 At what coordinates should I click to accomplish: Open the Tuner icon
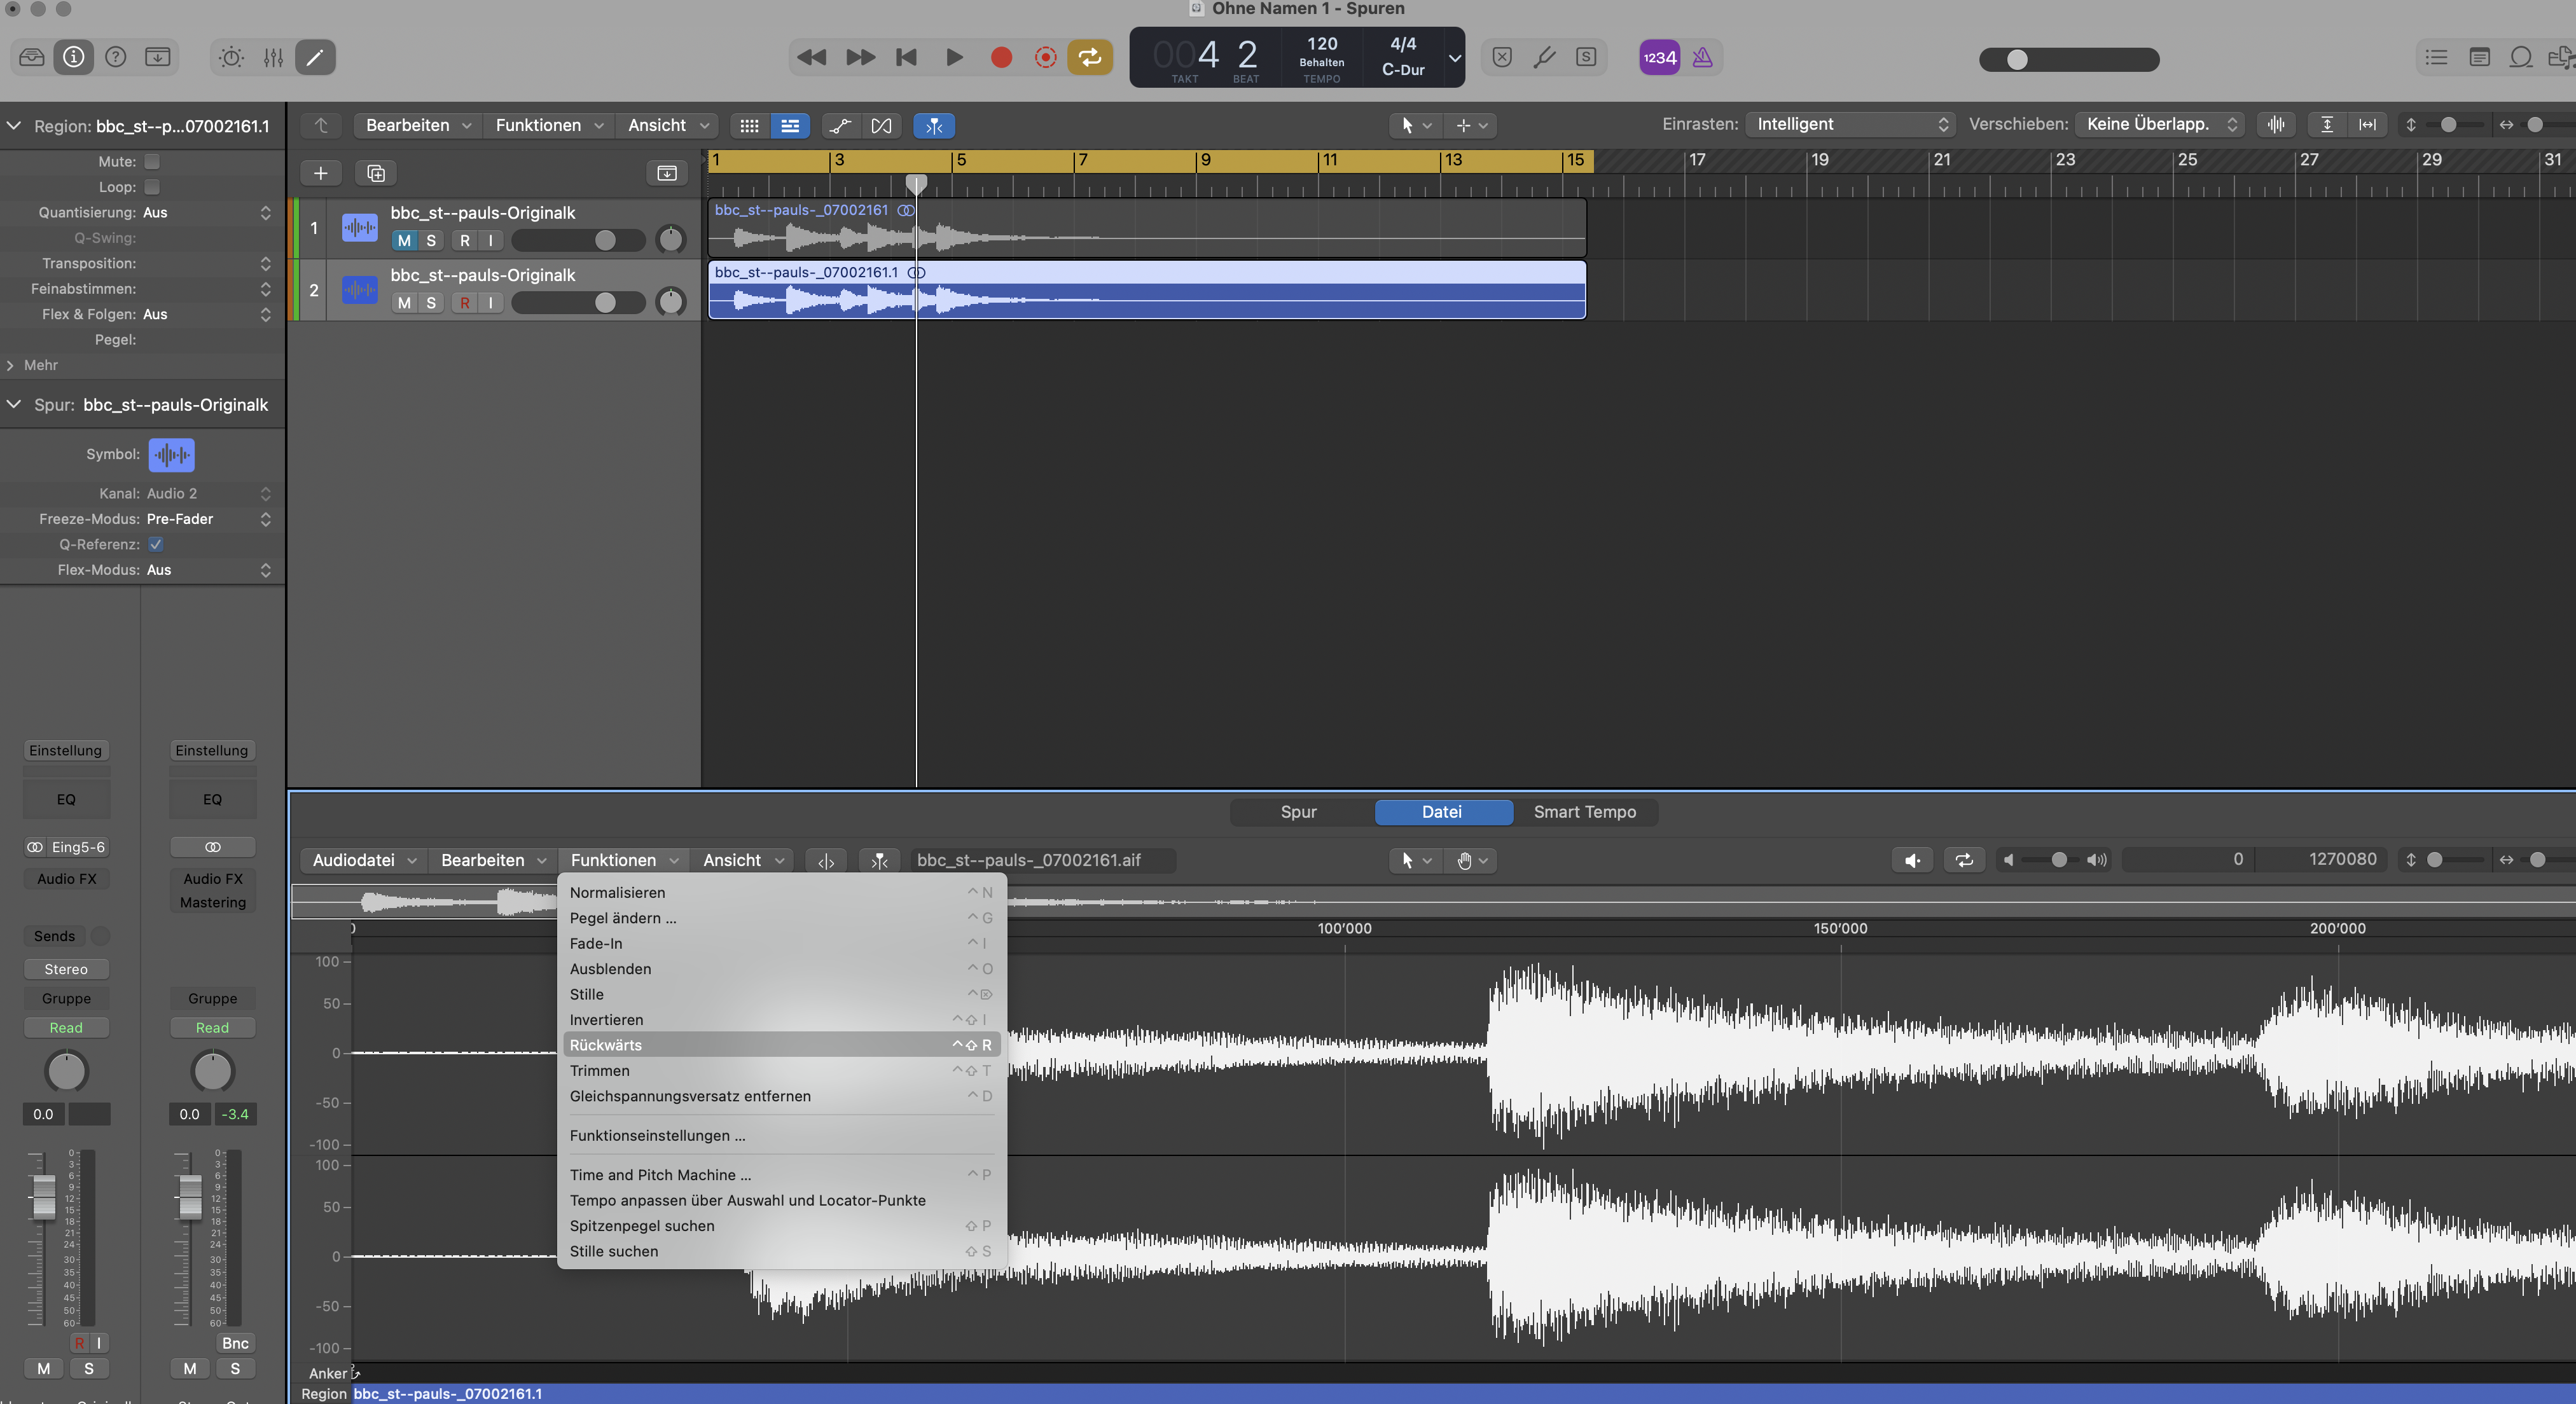point(1544,57)
